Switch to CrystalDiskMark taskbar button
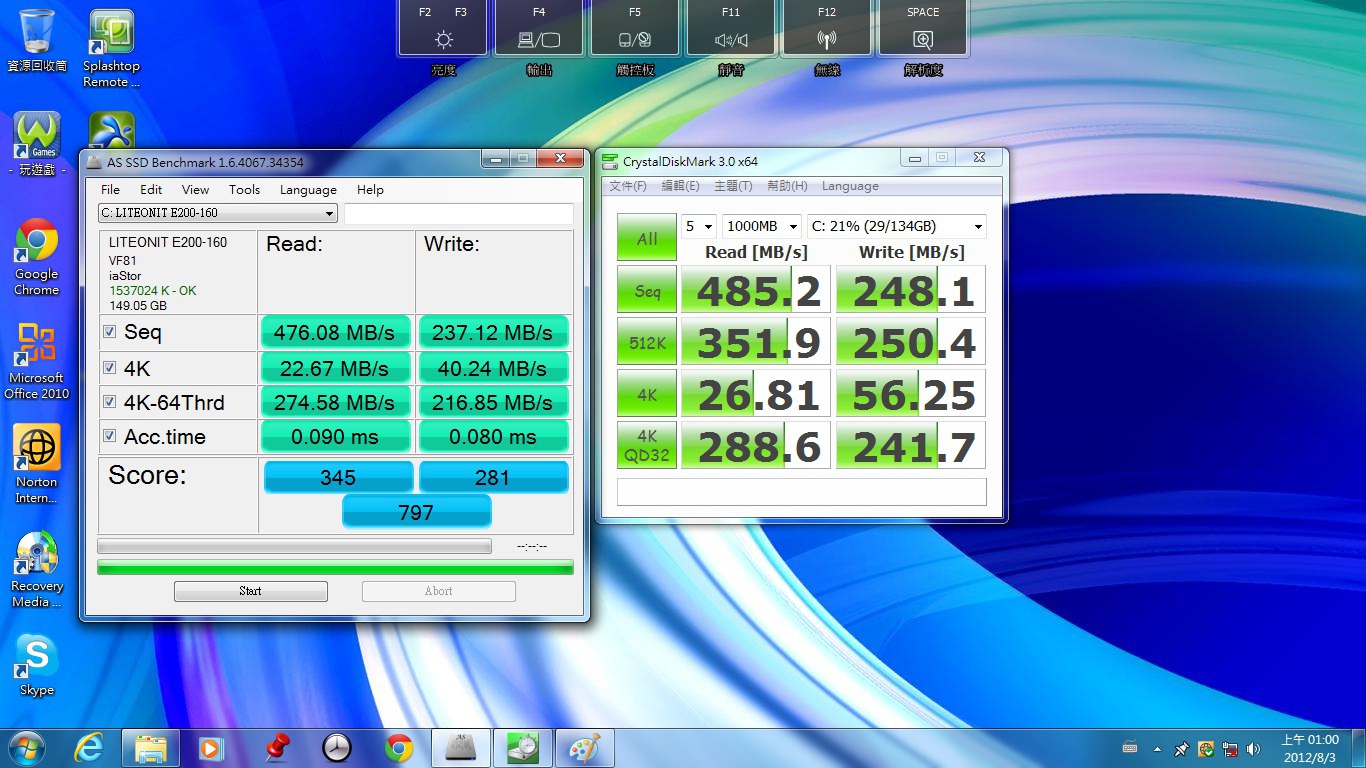 click(523, 748)
